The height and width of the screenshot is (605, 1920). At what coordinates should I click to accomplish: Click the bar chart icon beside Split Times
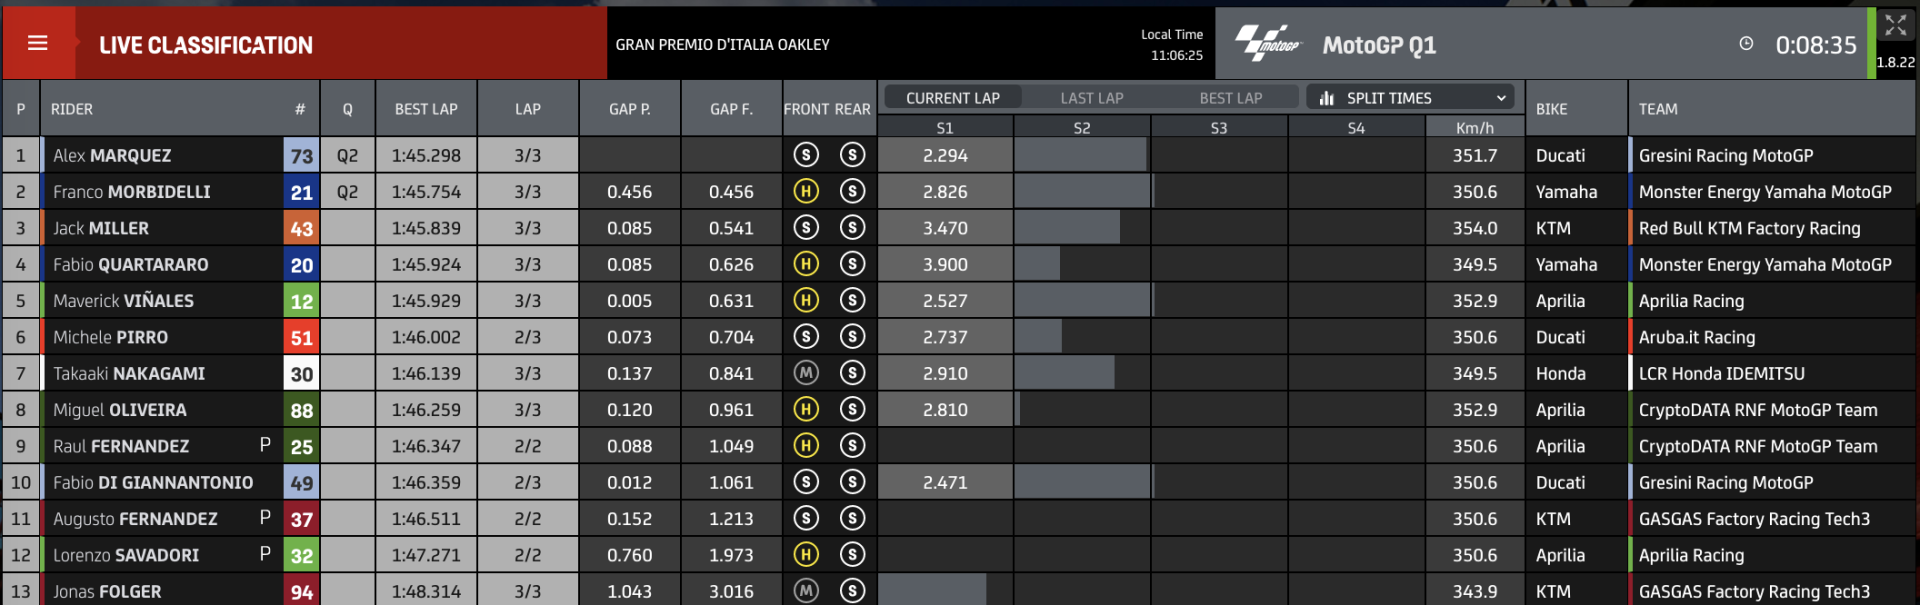tap(1327, 98)
